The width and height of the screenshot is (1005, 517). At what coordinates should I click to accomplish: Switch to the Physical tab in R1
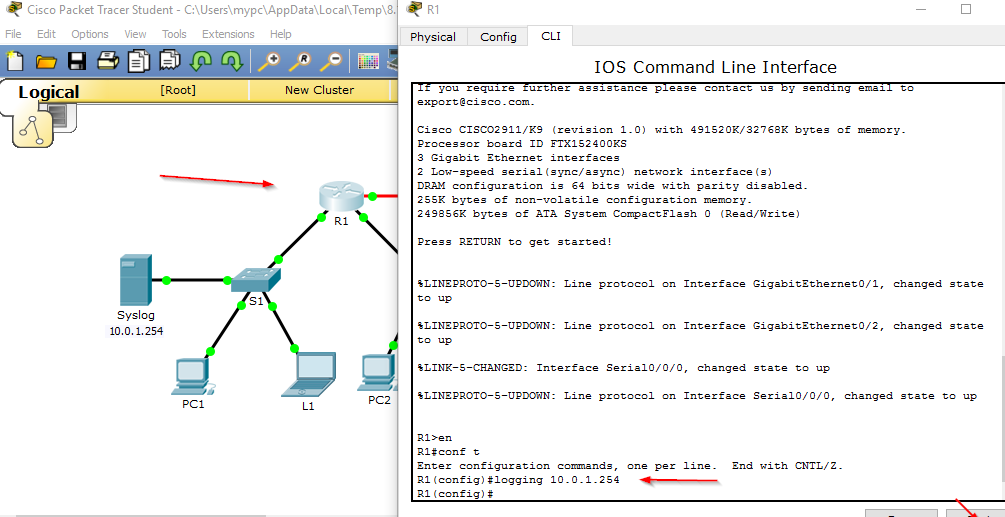click(433, 37)
